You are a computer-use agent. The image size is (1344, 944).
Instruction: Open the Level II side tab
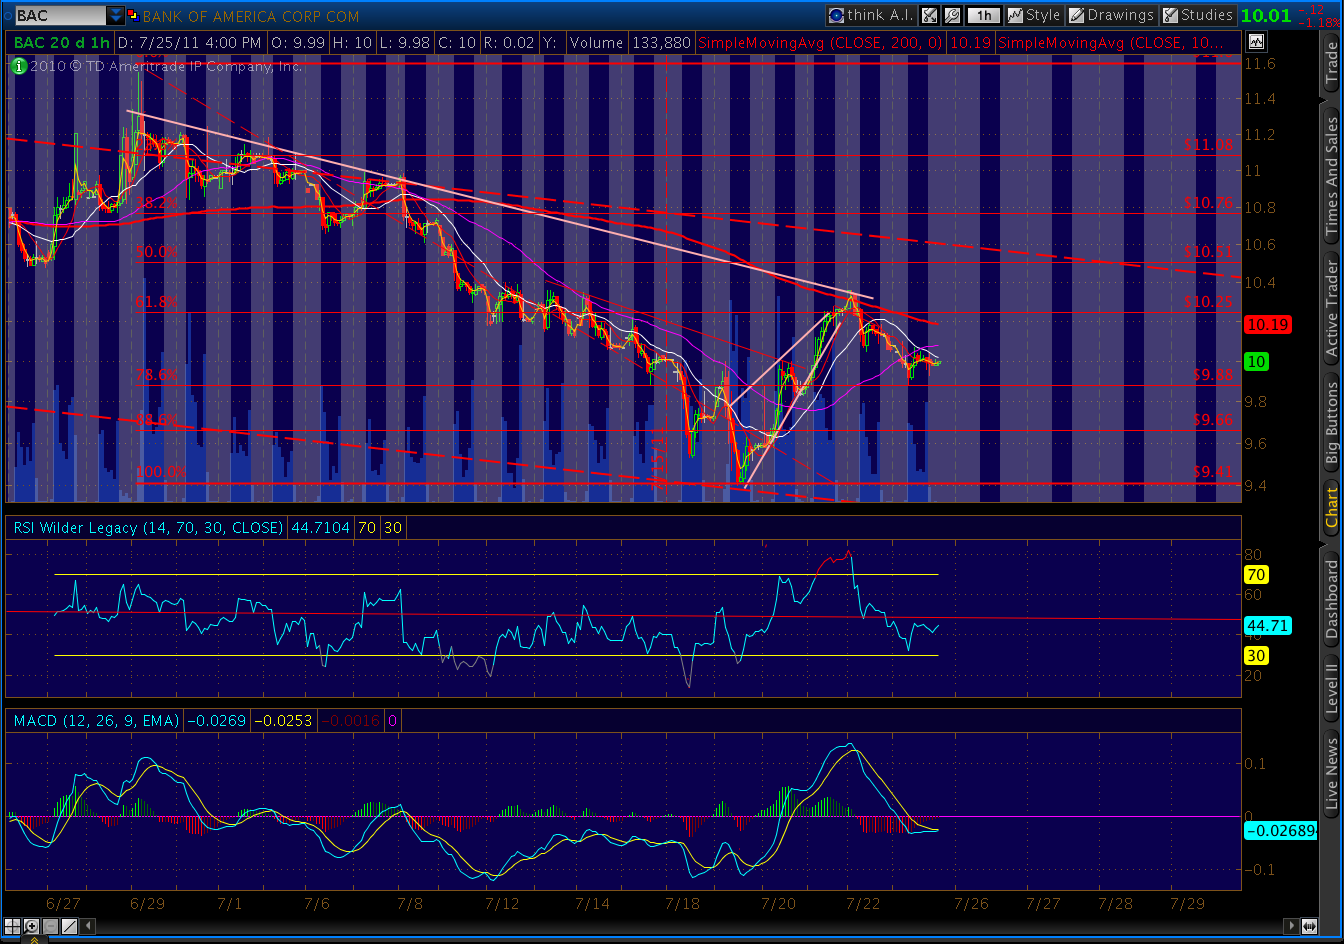click(x=1331, y=690)
